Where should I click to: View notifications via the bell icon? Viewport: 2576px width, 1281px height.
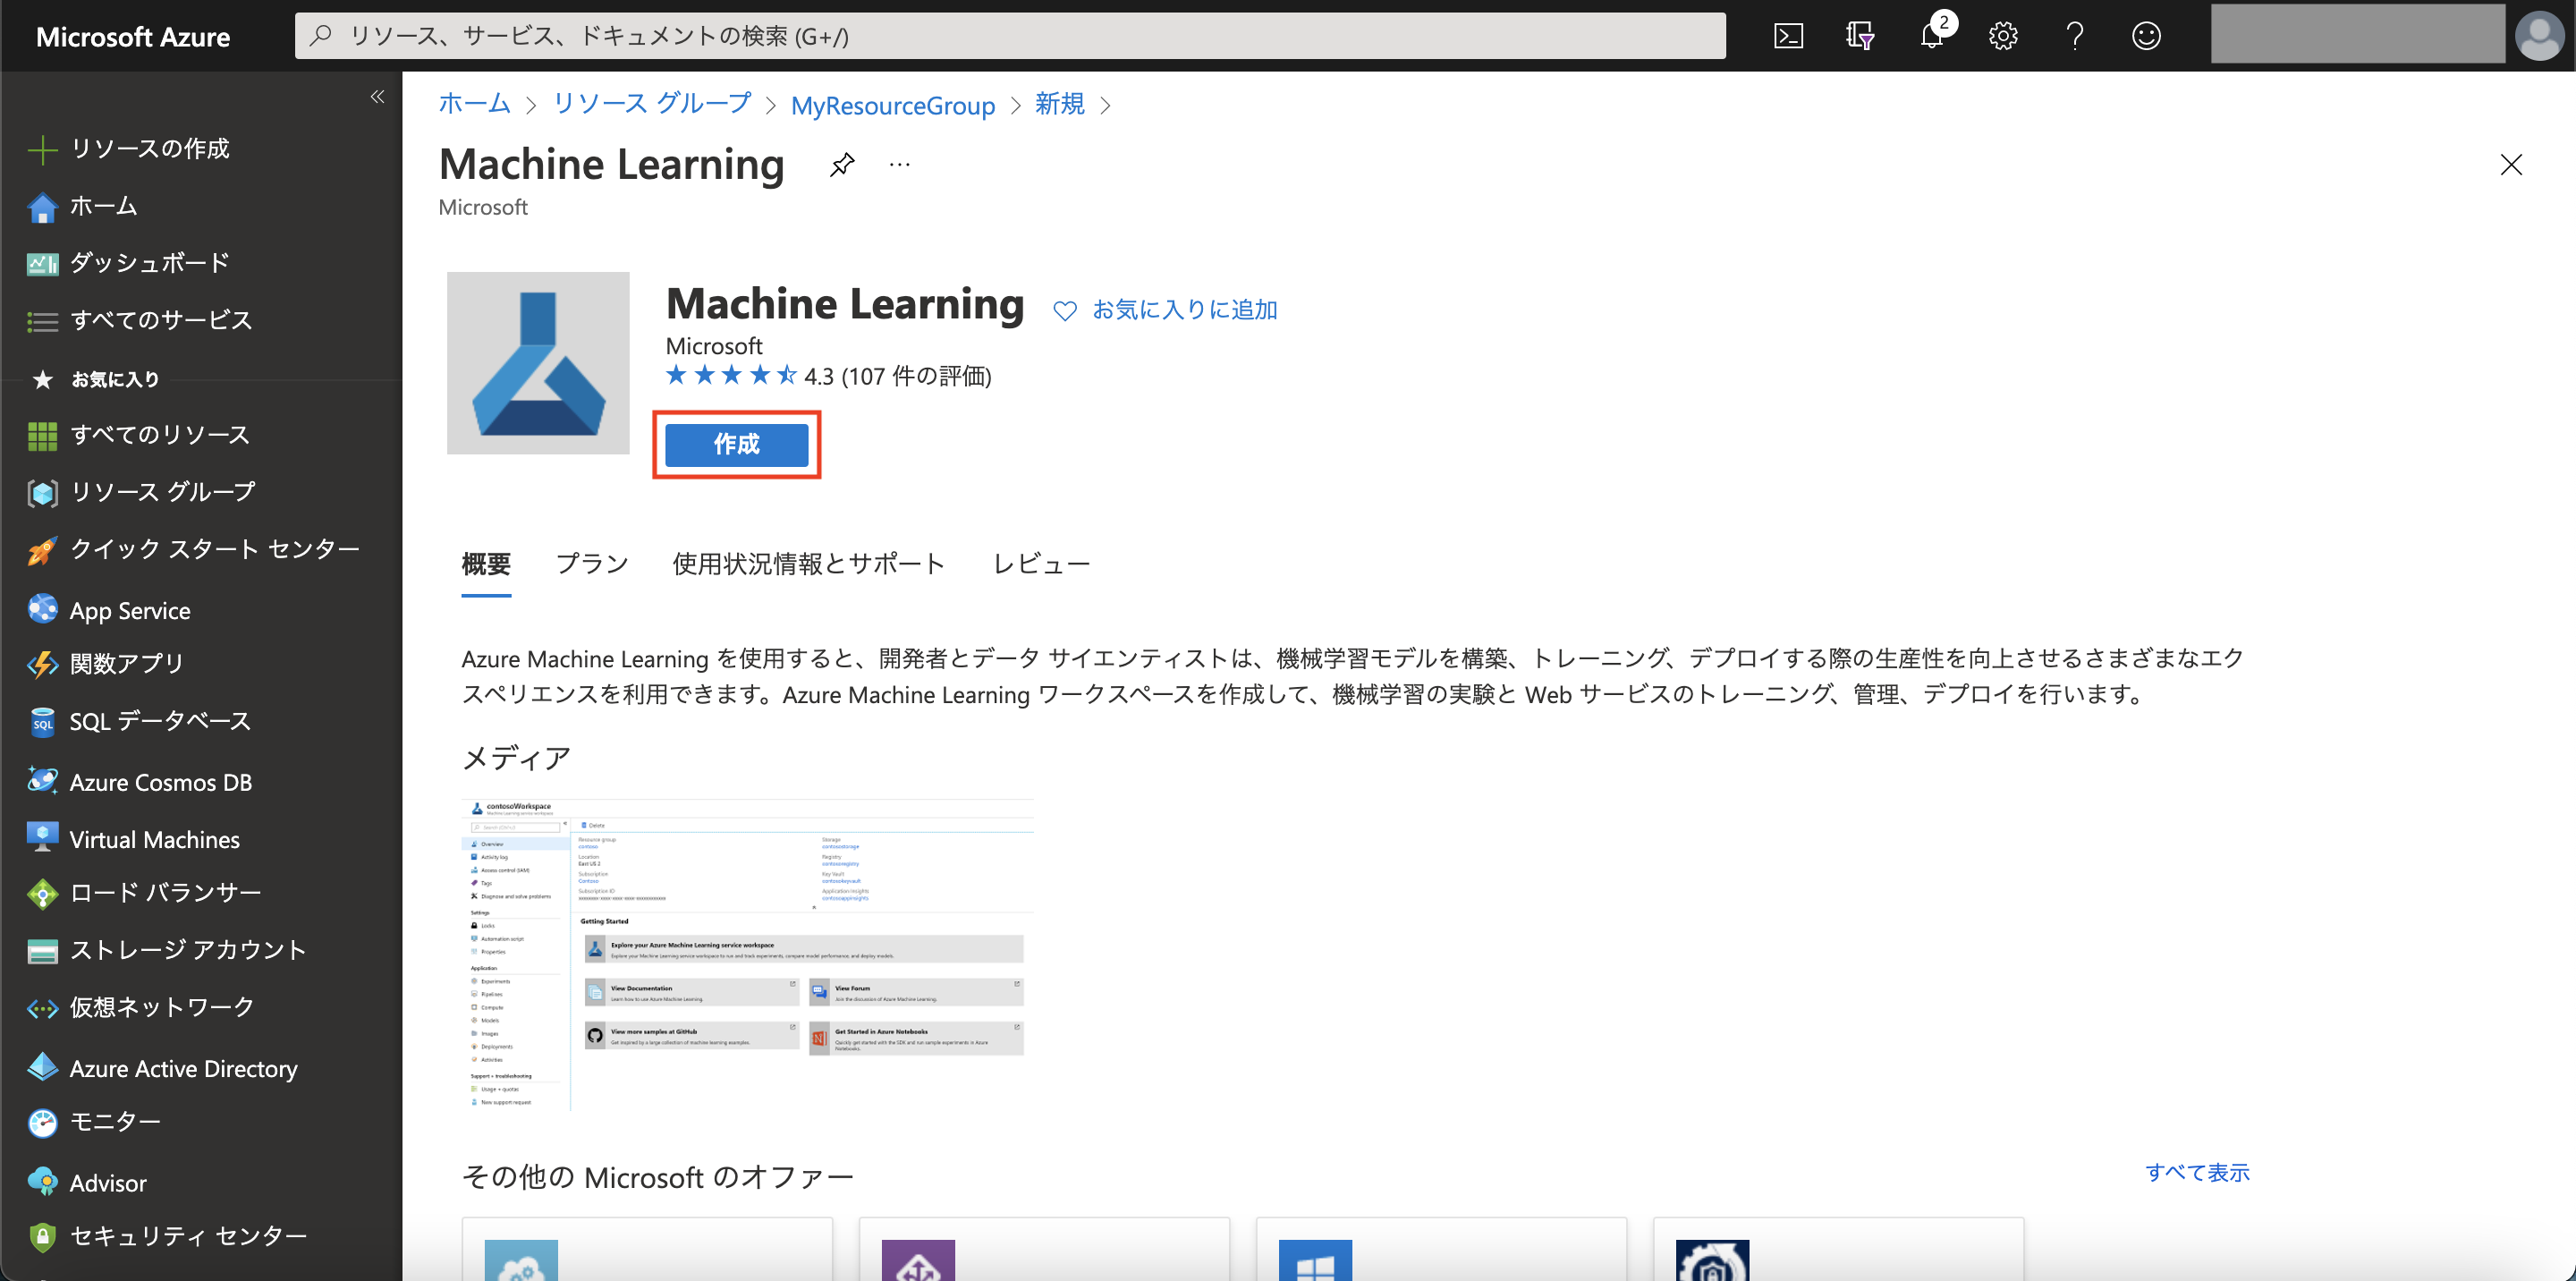tap(1932, 36)
